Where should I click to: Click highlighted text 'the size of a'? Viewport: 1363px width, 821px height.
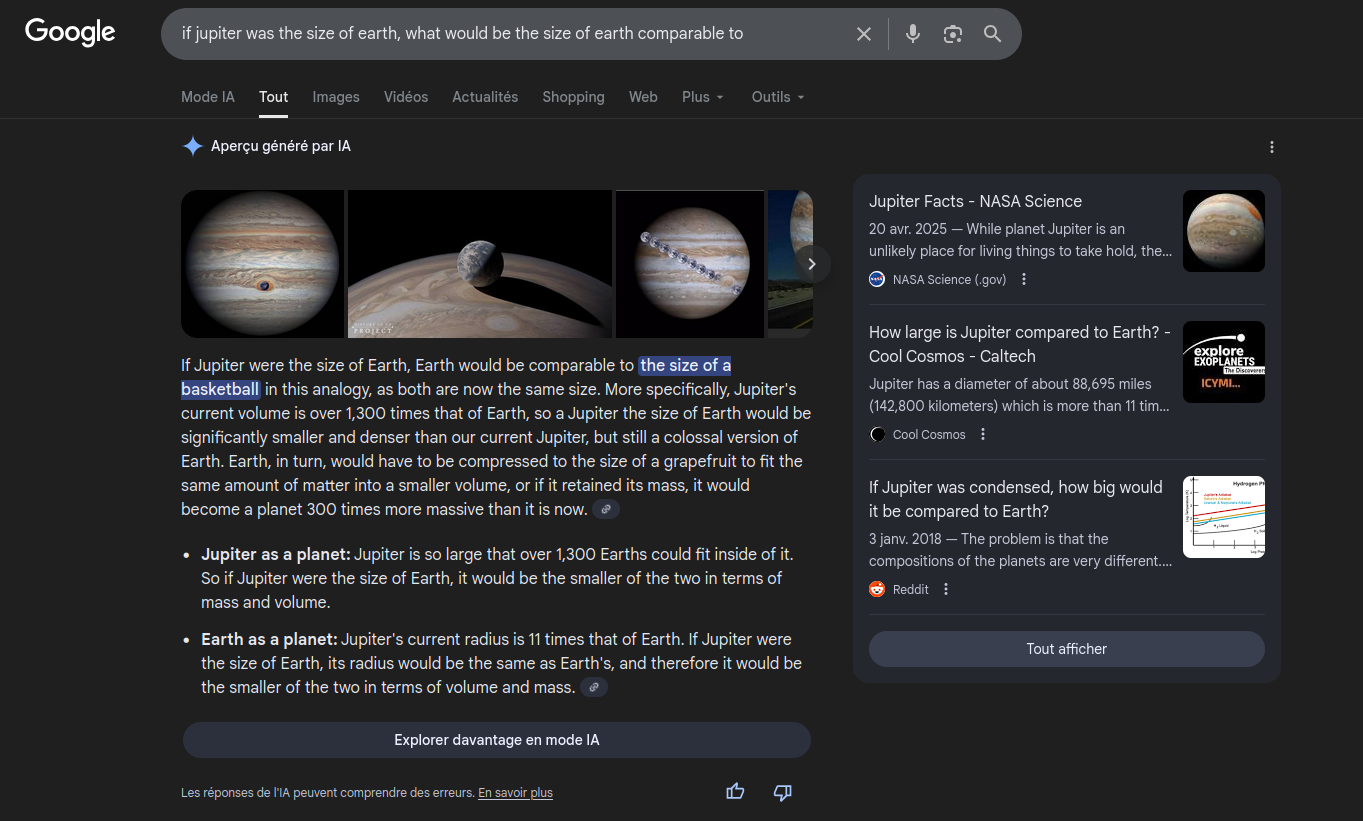(686, 365)
